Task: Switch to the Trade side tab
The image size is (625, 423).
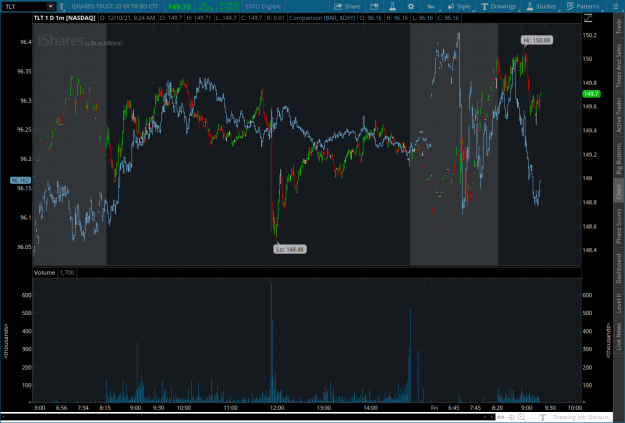Action: (619, 26)
